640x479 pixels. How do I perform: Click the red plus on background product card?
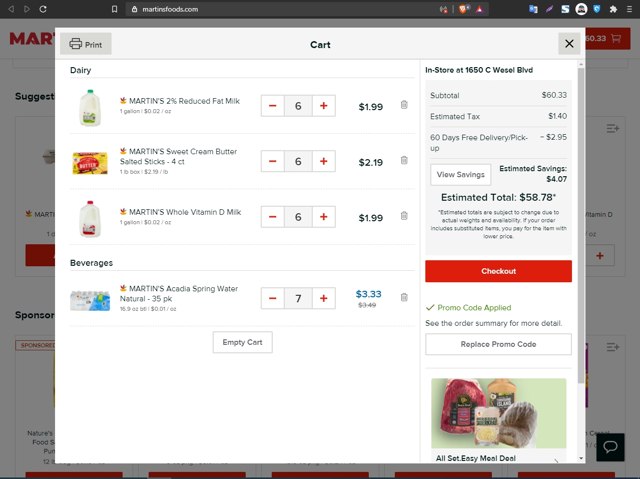tap(600, 256)
